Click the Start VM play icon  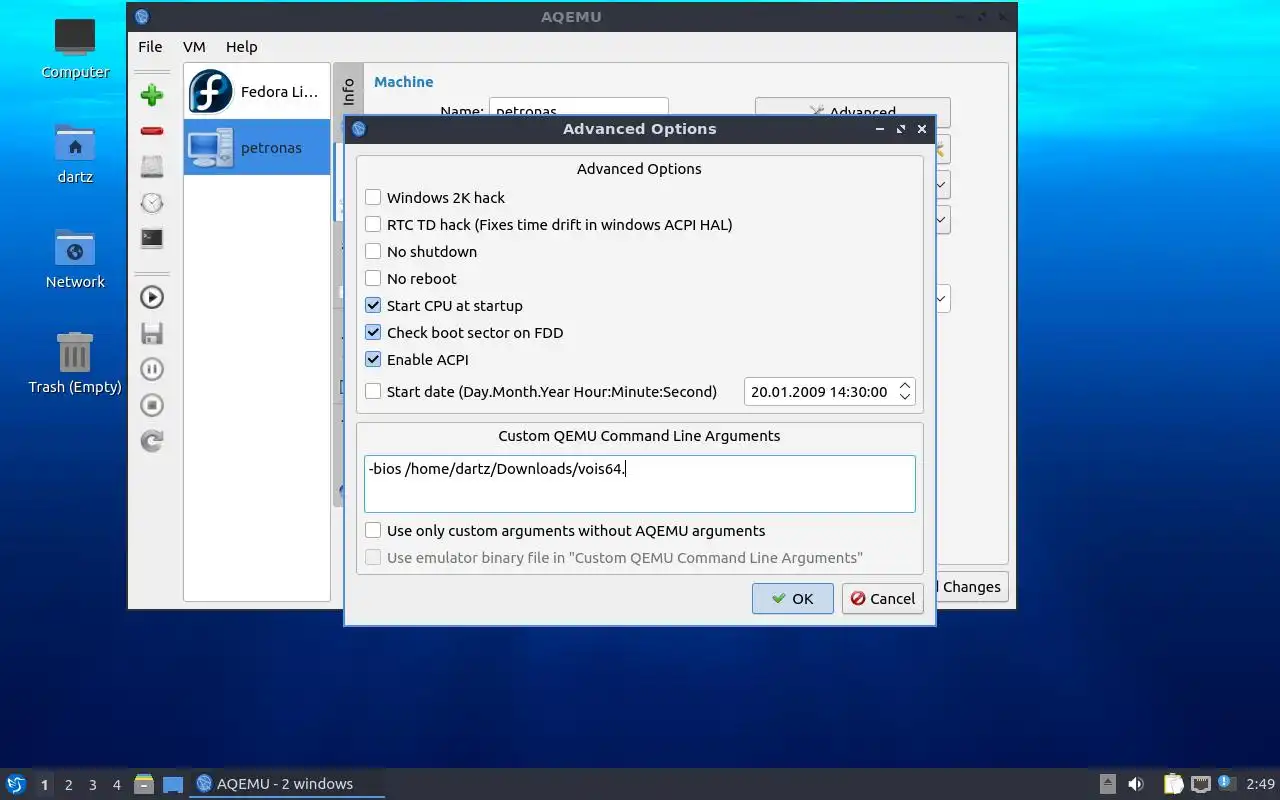click(152, 297)
